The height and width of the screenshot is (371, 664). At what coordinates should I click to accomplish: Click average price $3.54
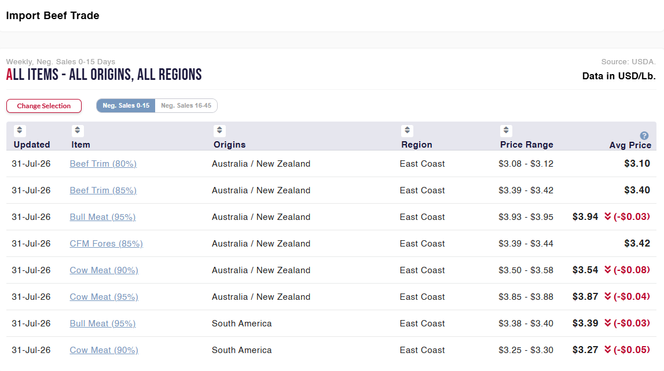585,270
